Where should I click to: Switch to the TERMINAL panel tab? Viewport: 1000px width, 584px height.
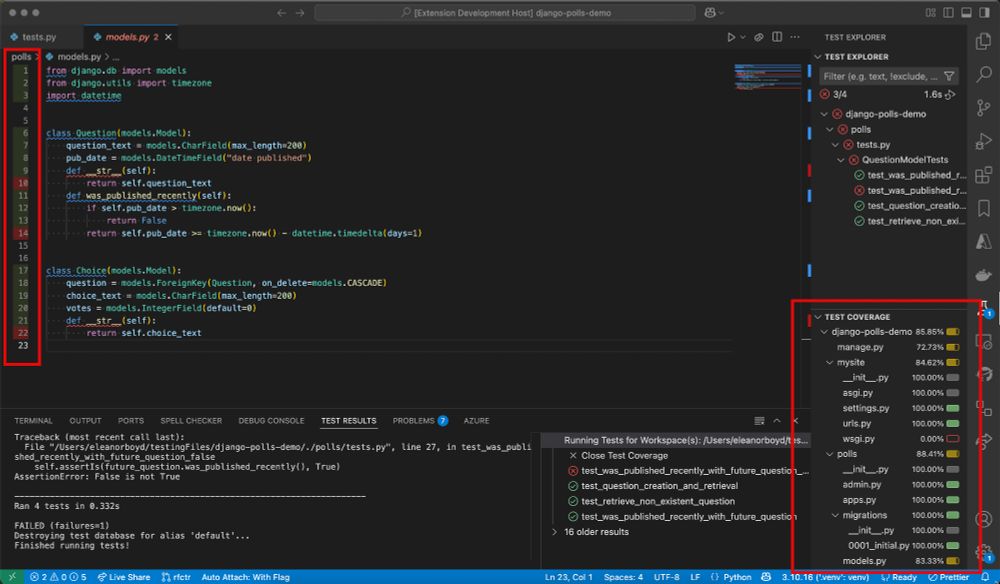coord(33,421)
